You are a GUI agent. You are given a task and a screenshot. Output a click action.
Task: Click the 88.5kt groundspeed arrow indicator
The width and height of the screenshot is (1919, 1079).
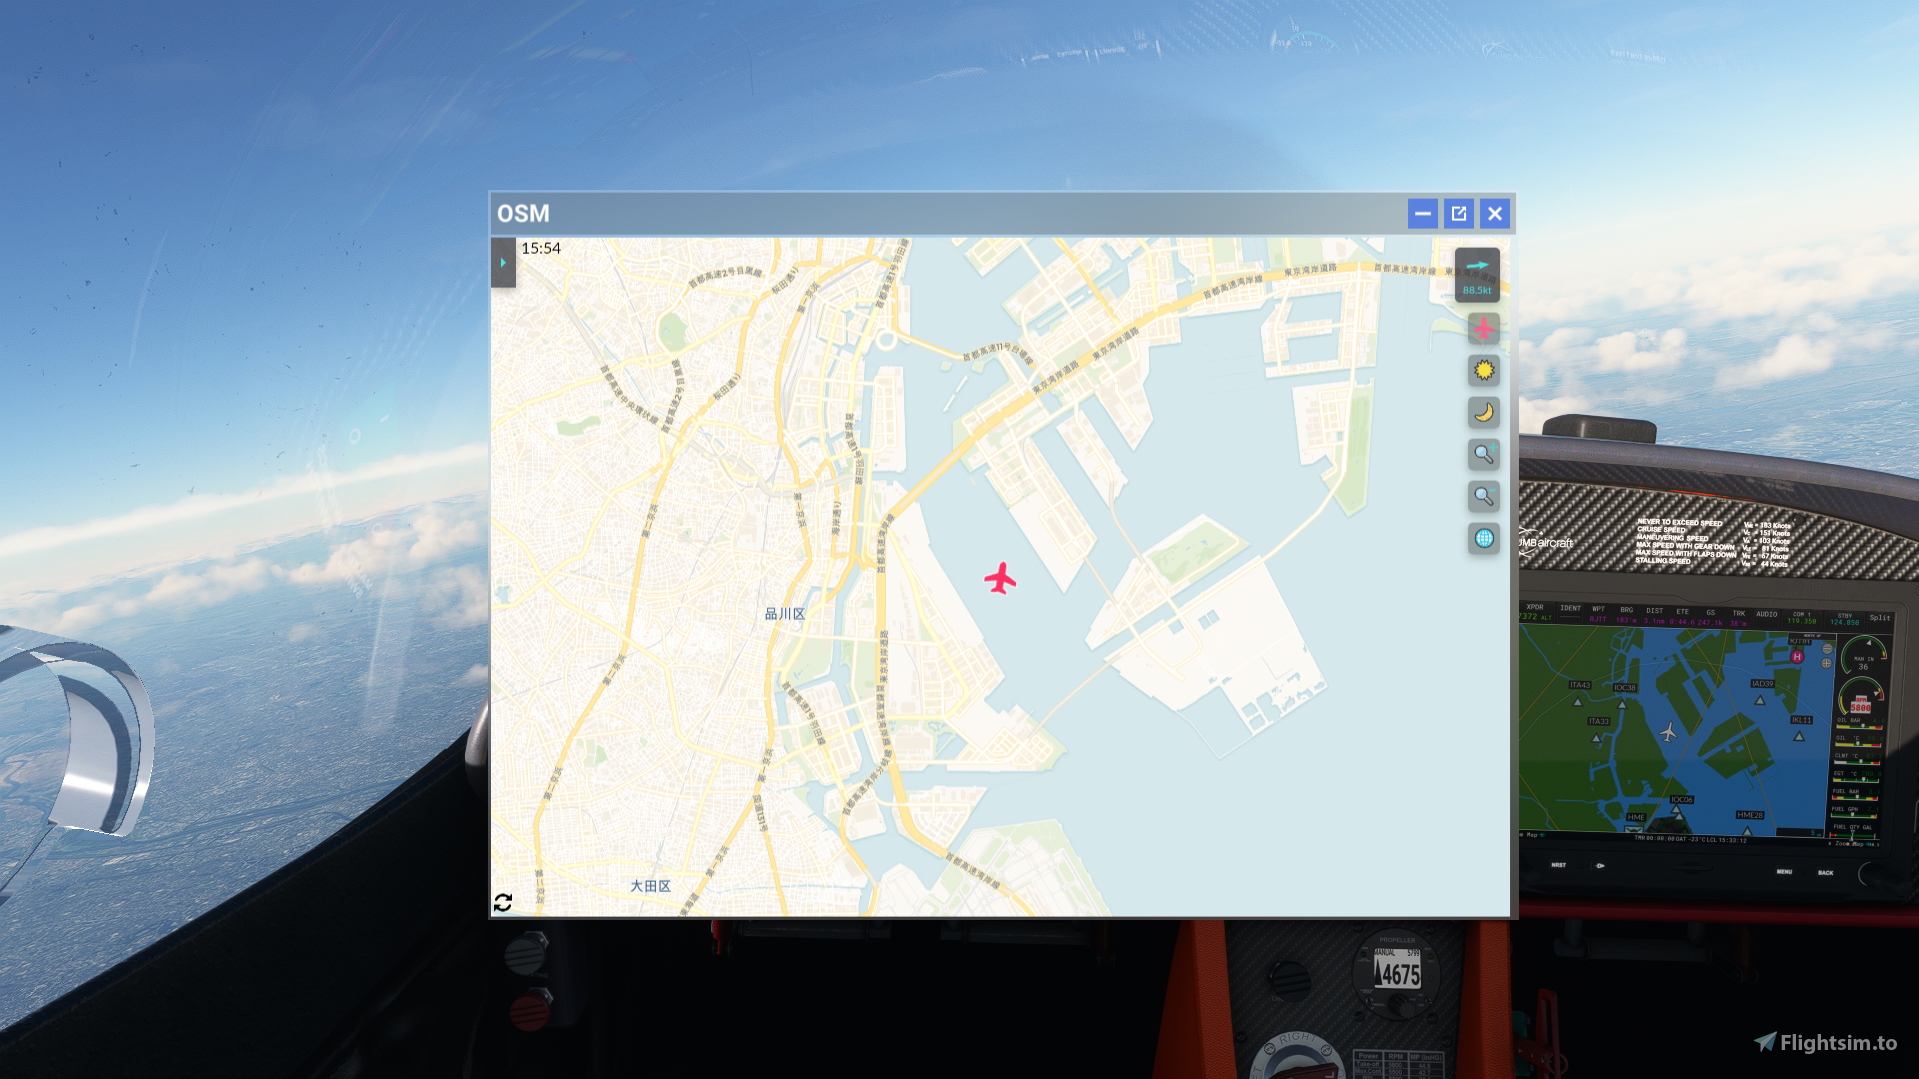(x=1477, y=275)
